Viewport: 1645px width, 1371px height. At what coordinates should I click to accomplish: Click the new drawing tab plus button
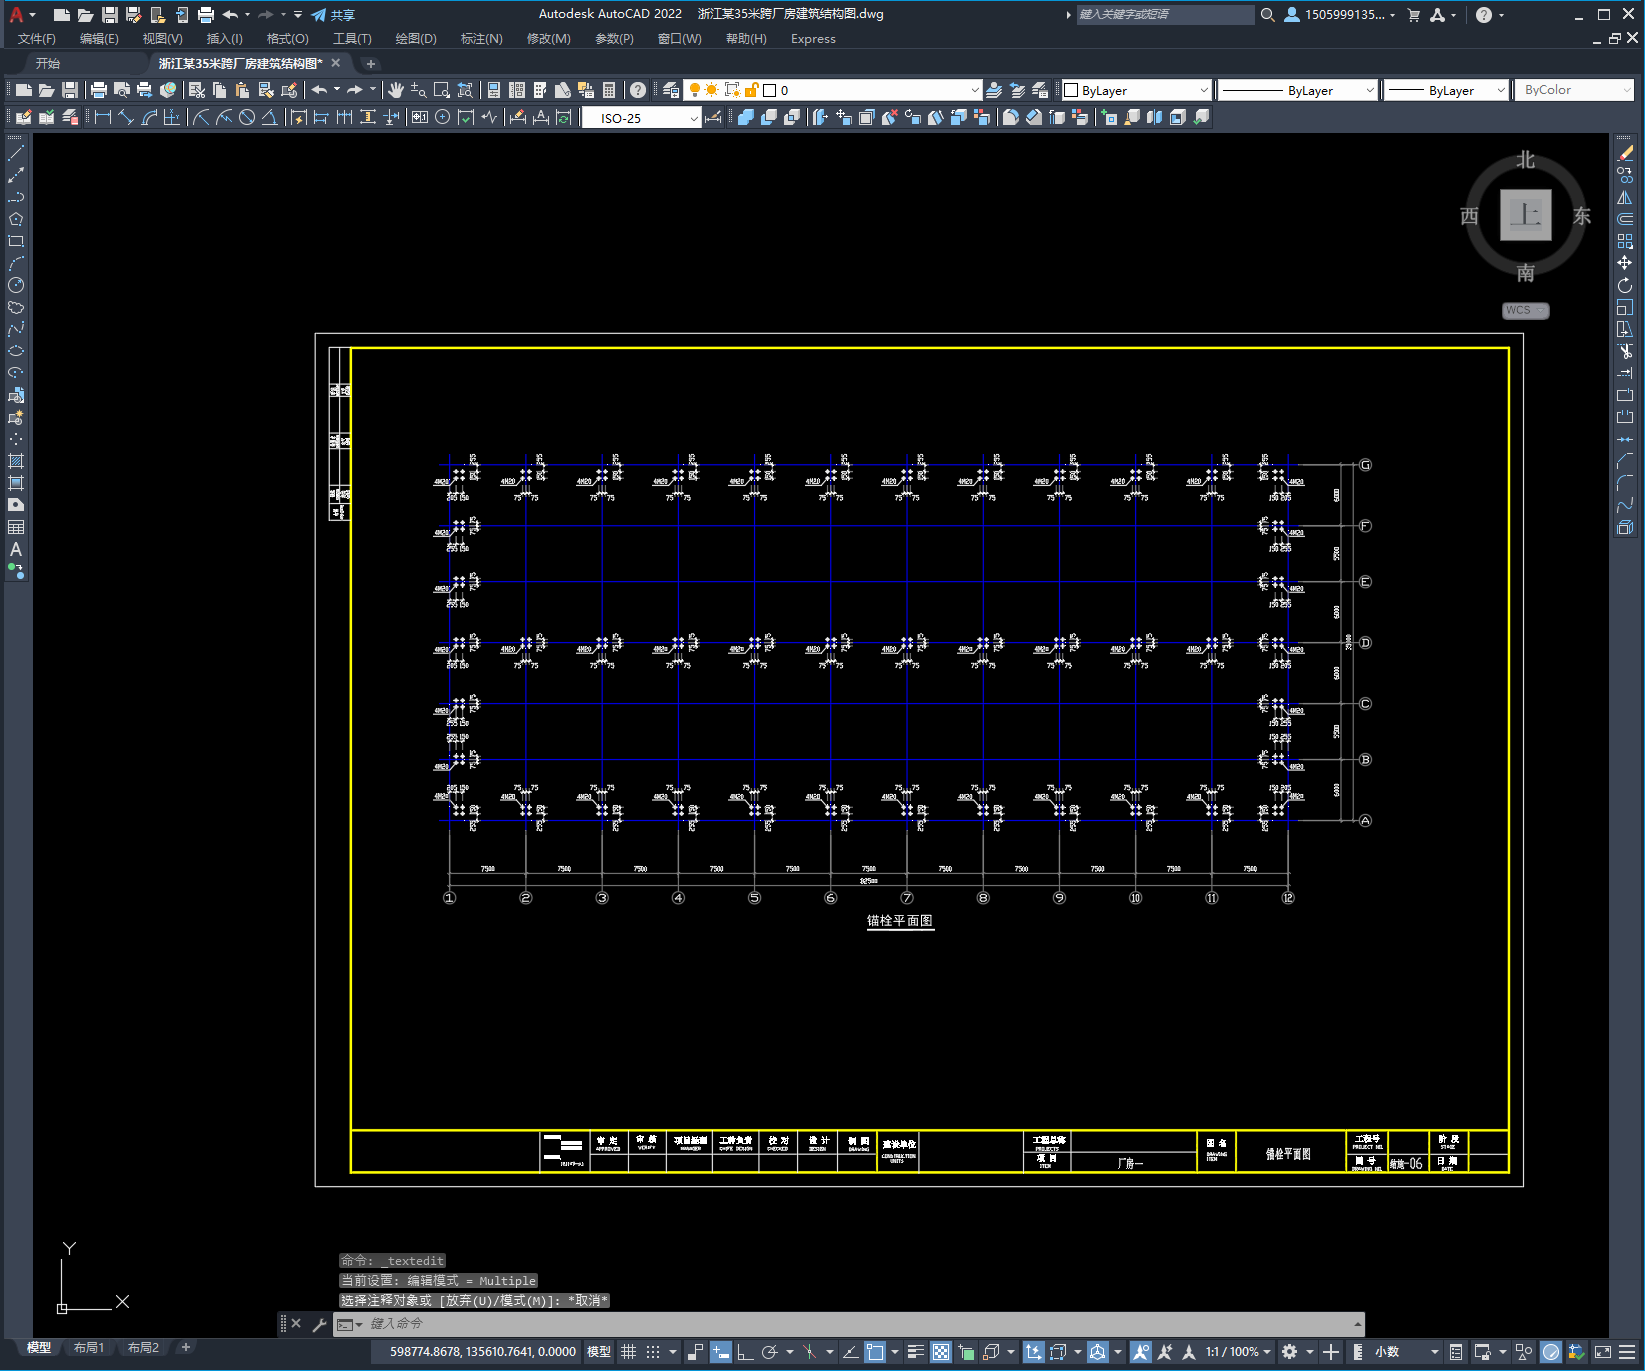pyautogui.click(x=371, y=64)
